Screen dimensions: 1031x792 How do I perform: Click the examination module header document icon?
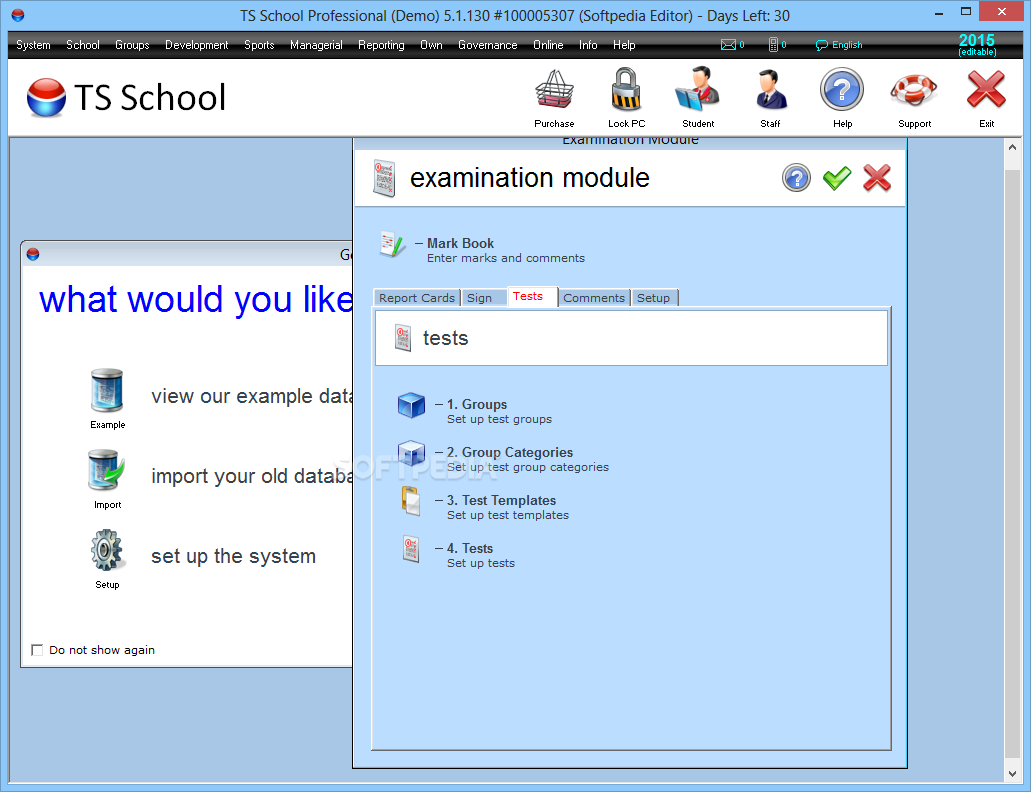pyautogui.click(x=384, y=178)
